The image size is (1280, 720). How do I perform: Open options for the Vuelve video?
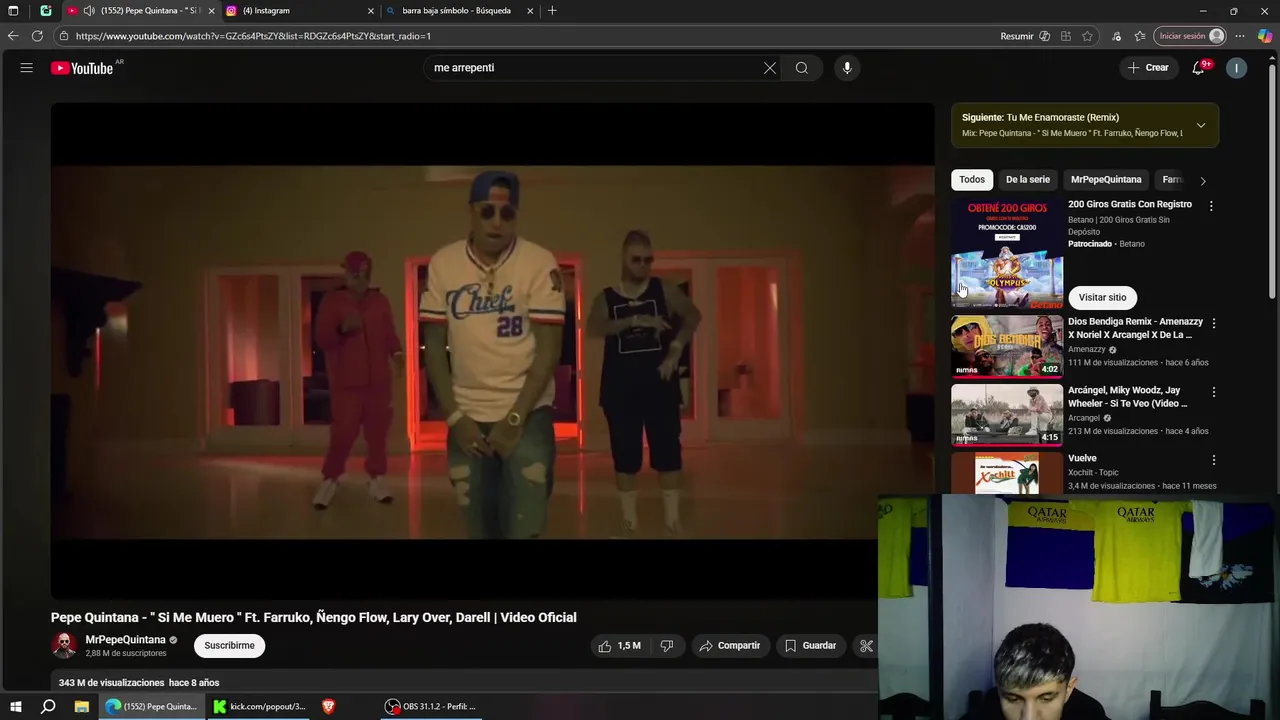[x=1214, y=460]
